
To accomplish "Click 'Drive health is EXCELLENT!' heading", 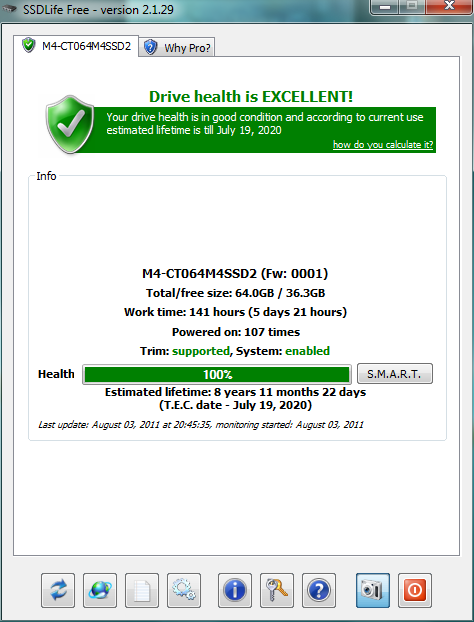I will [251, 96].
